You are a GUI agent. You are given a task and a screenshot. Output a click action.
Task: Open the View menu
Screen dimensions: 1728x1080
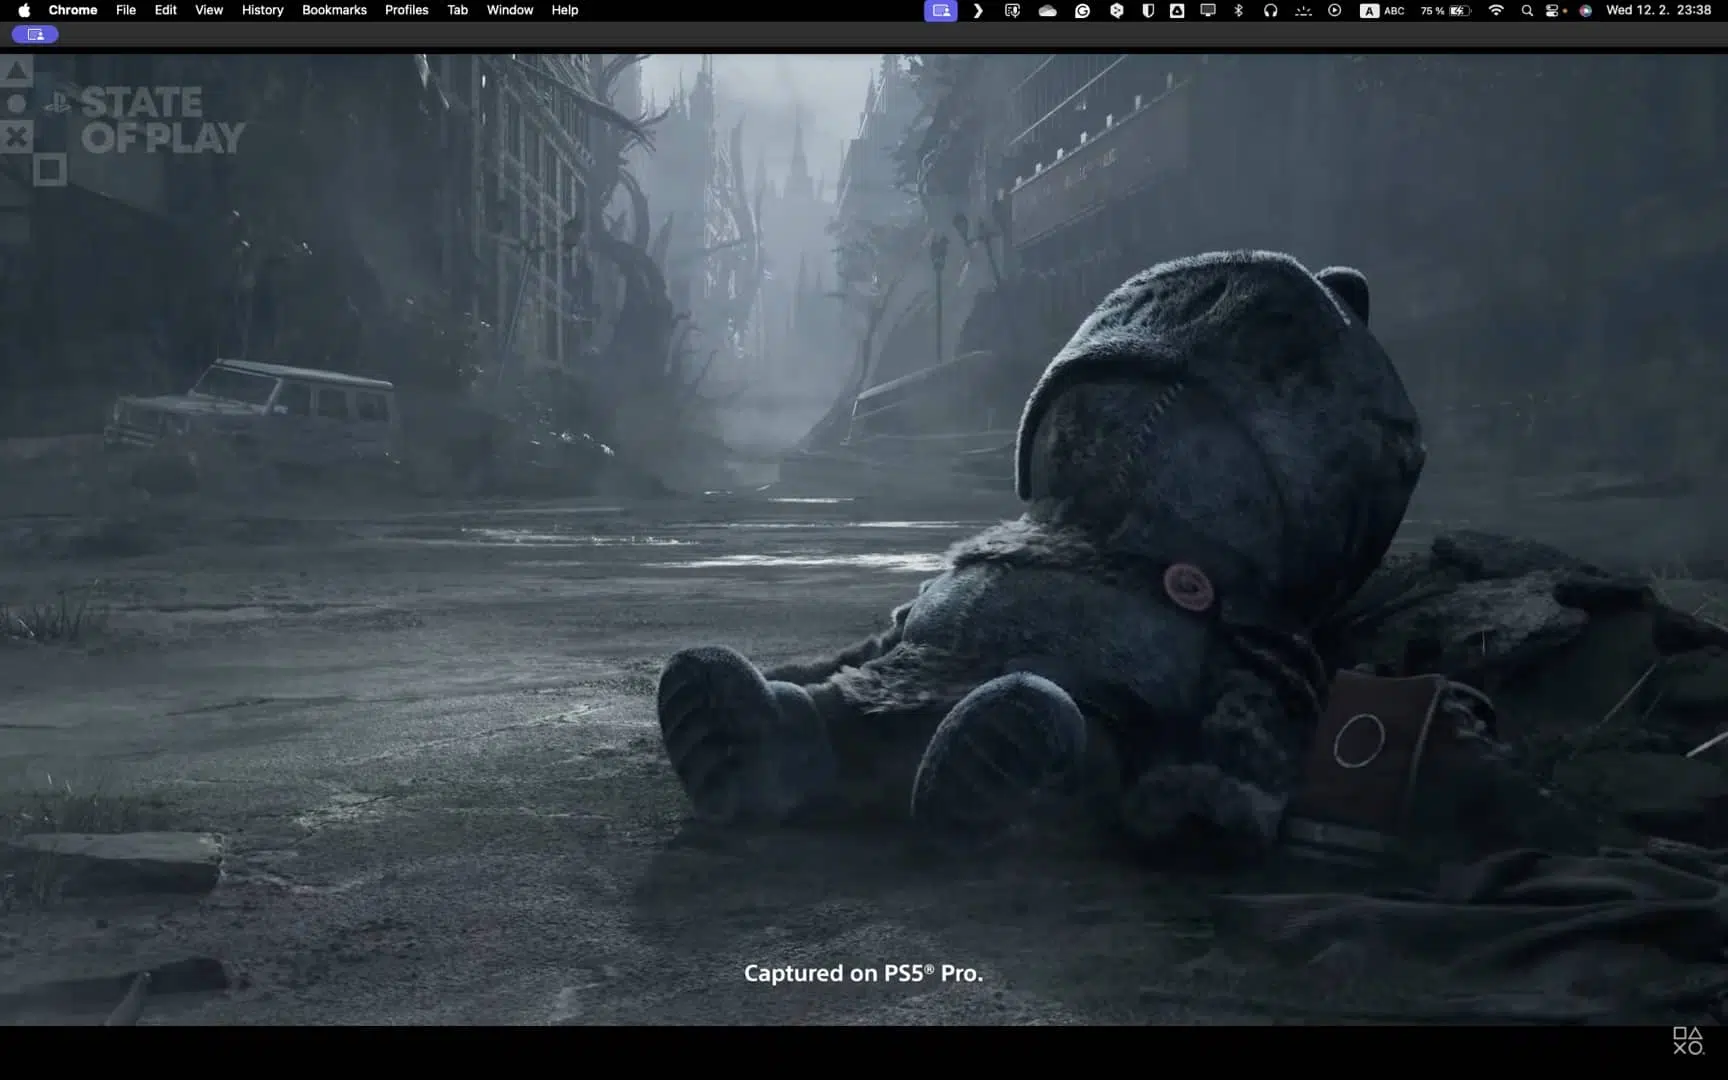pos(209,10)
